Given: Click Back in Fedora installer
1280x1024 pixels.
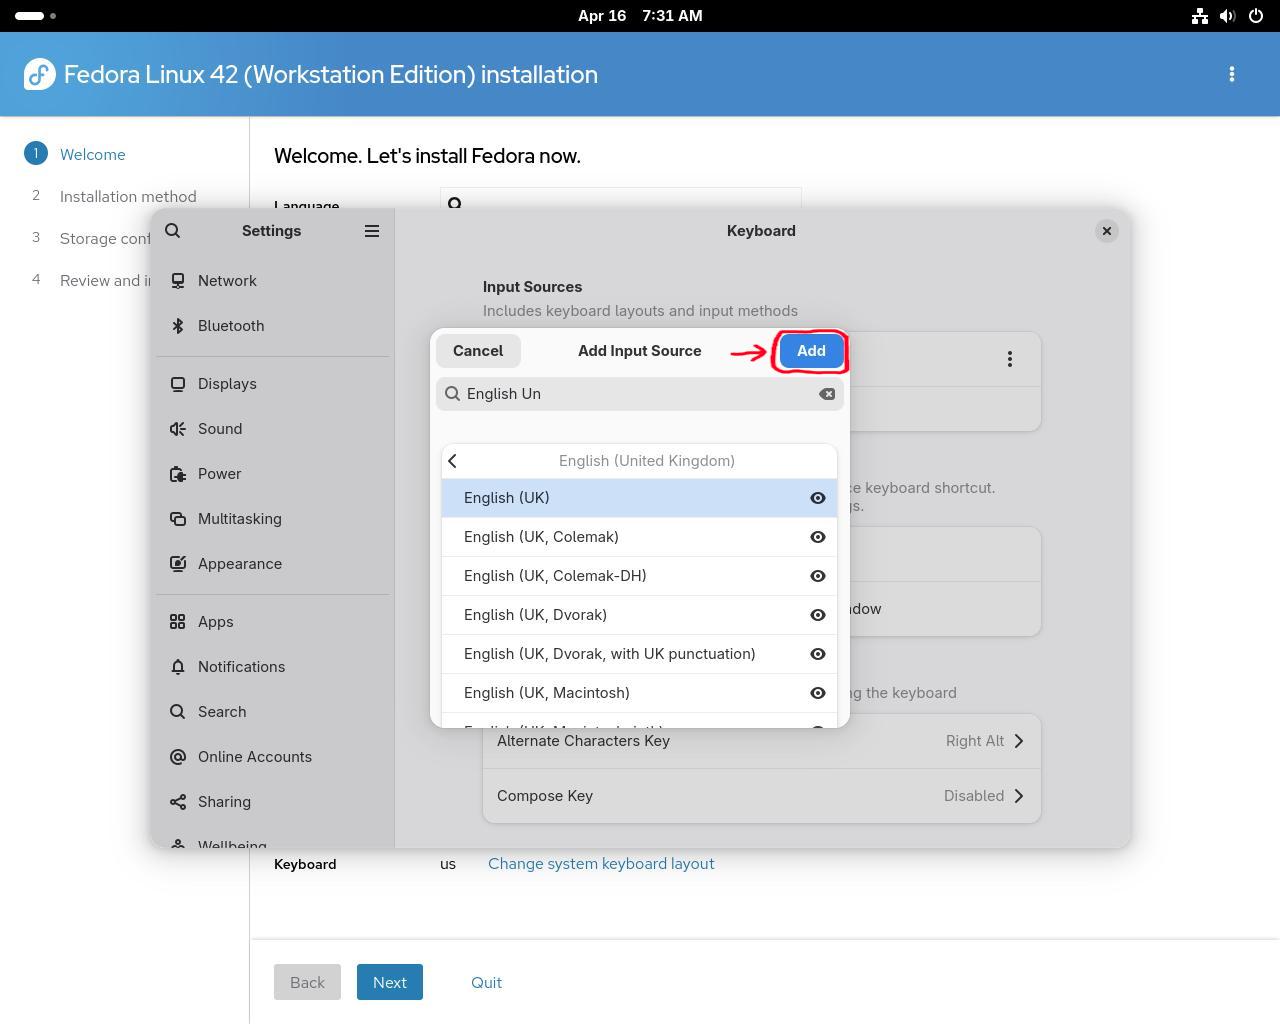Looking at the screenshot, I should pyautogui.click(x=307, y=982).
